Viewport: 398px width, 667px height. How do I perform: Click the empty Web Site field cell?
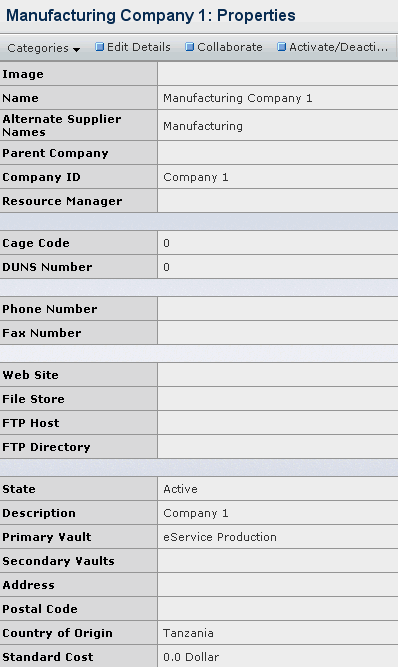click(278, 375)
